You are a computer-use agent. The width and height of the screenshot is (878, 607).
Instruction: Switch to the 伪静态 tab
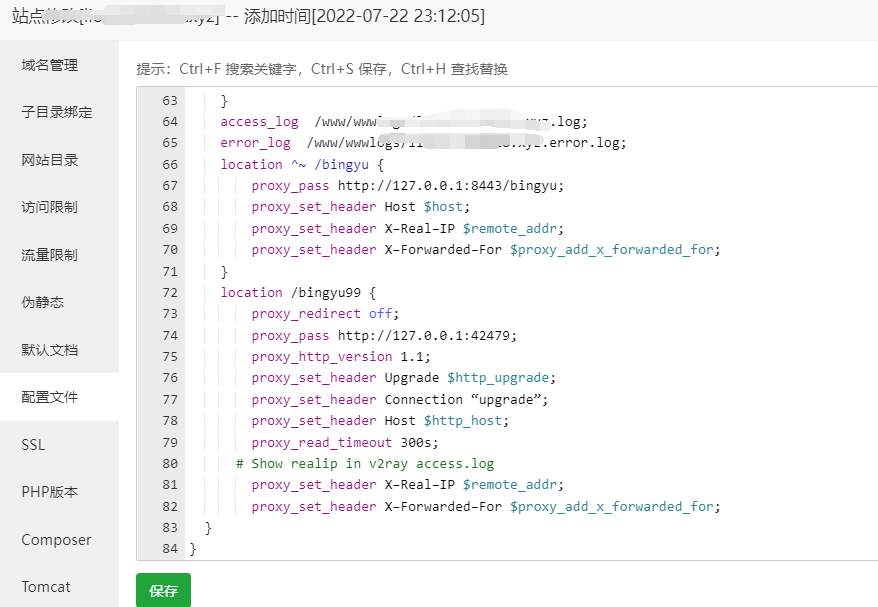tap(43, 302)
